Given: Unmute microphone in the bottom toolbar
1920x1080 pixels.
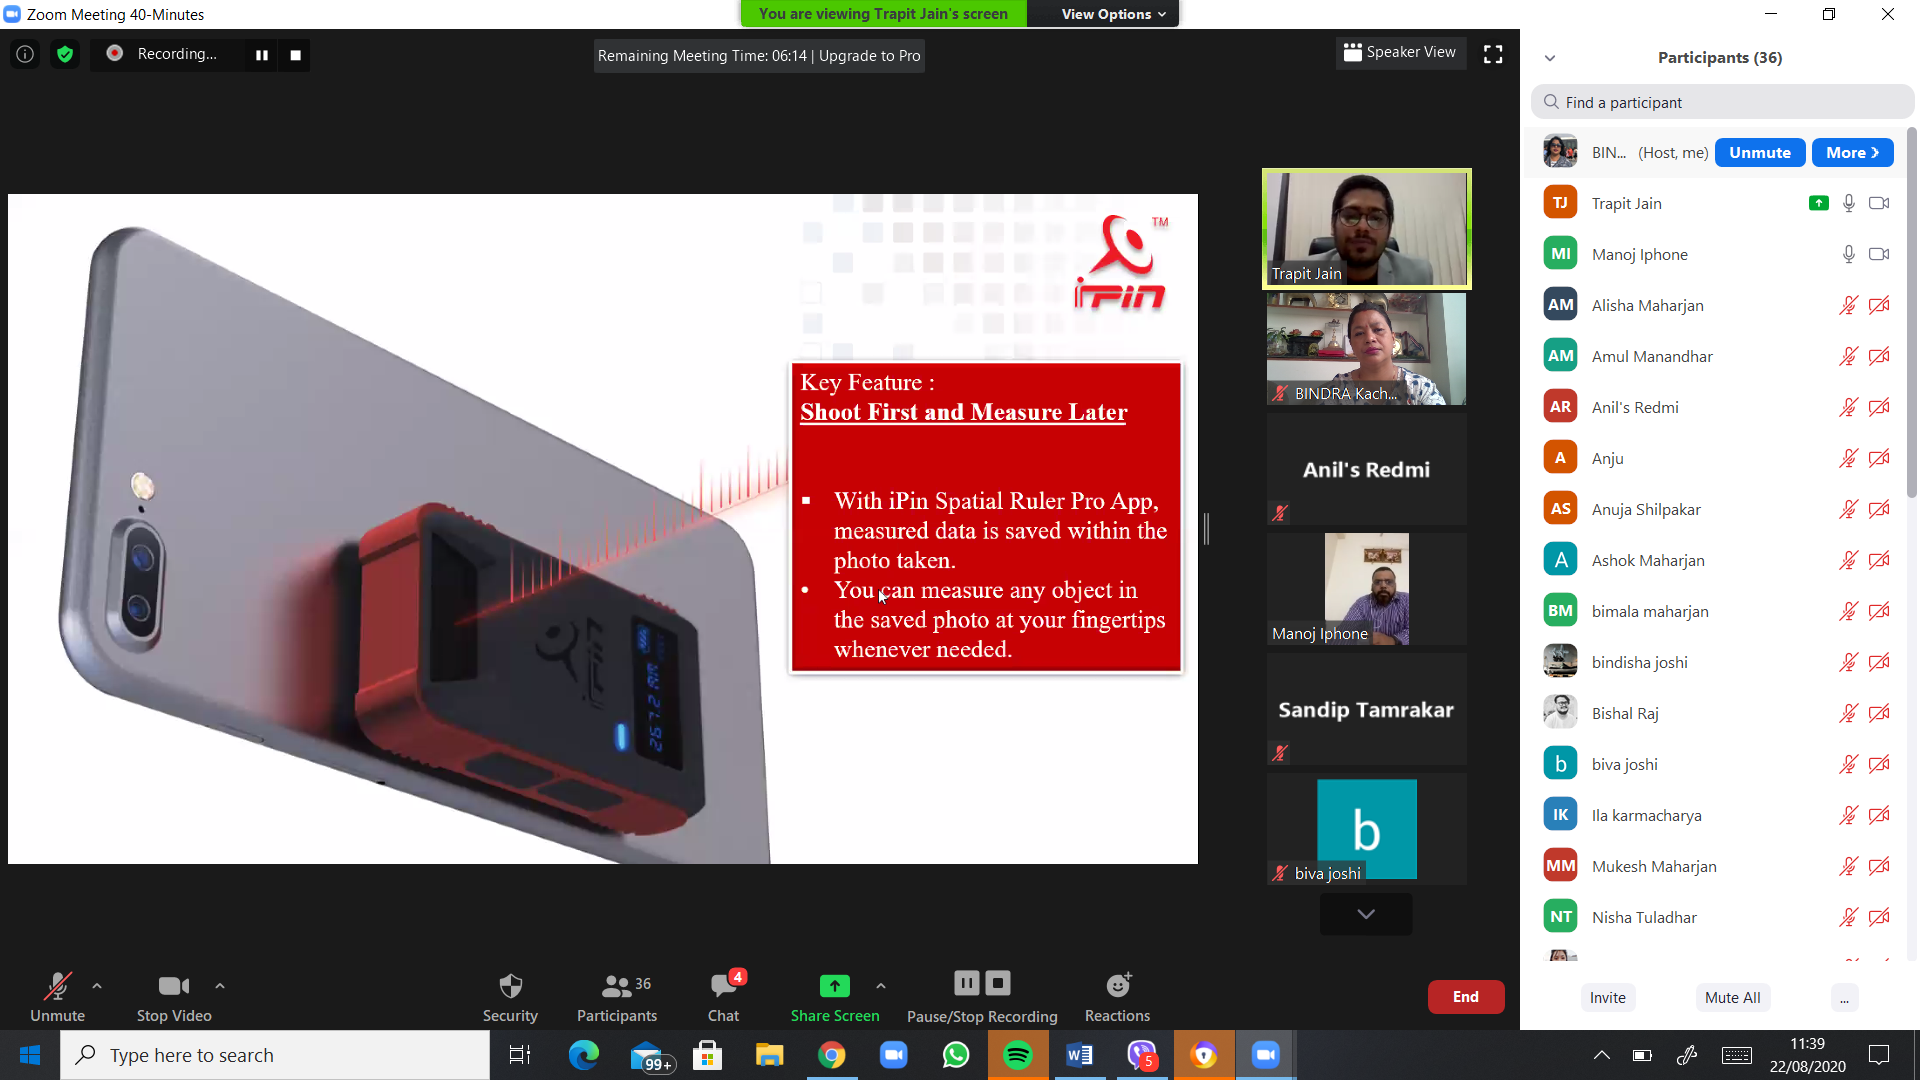Looking at the screenshot, I should [x=57, y=987].
